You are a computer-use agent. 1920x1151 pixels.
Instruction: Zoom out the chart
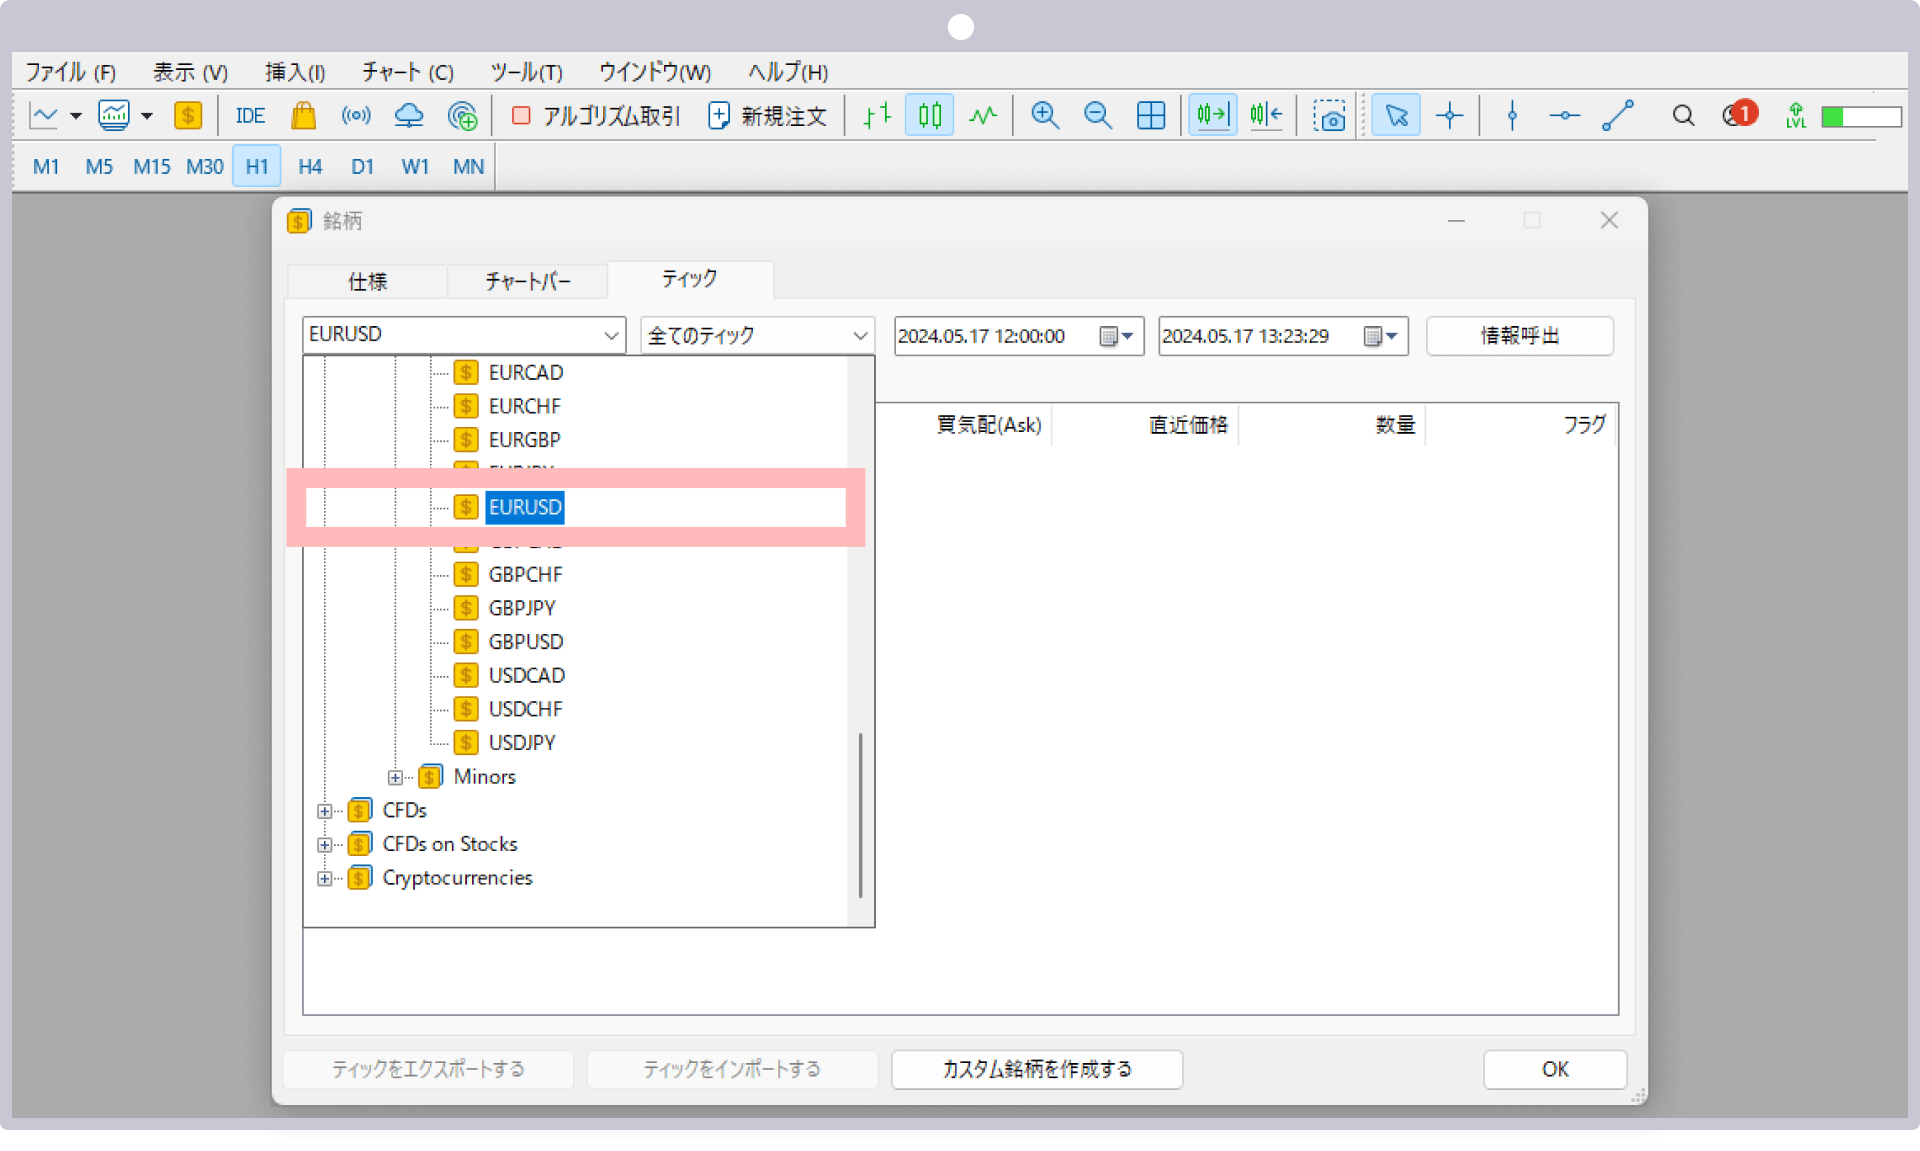[x=1098, y=116]
